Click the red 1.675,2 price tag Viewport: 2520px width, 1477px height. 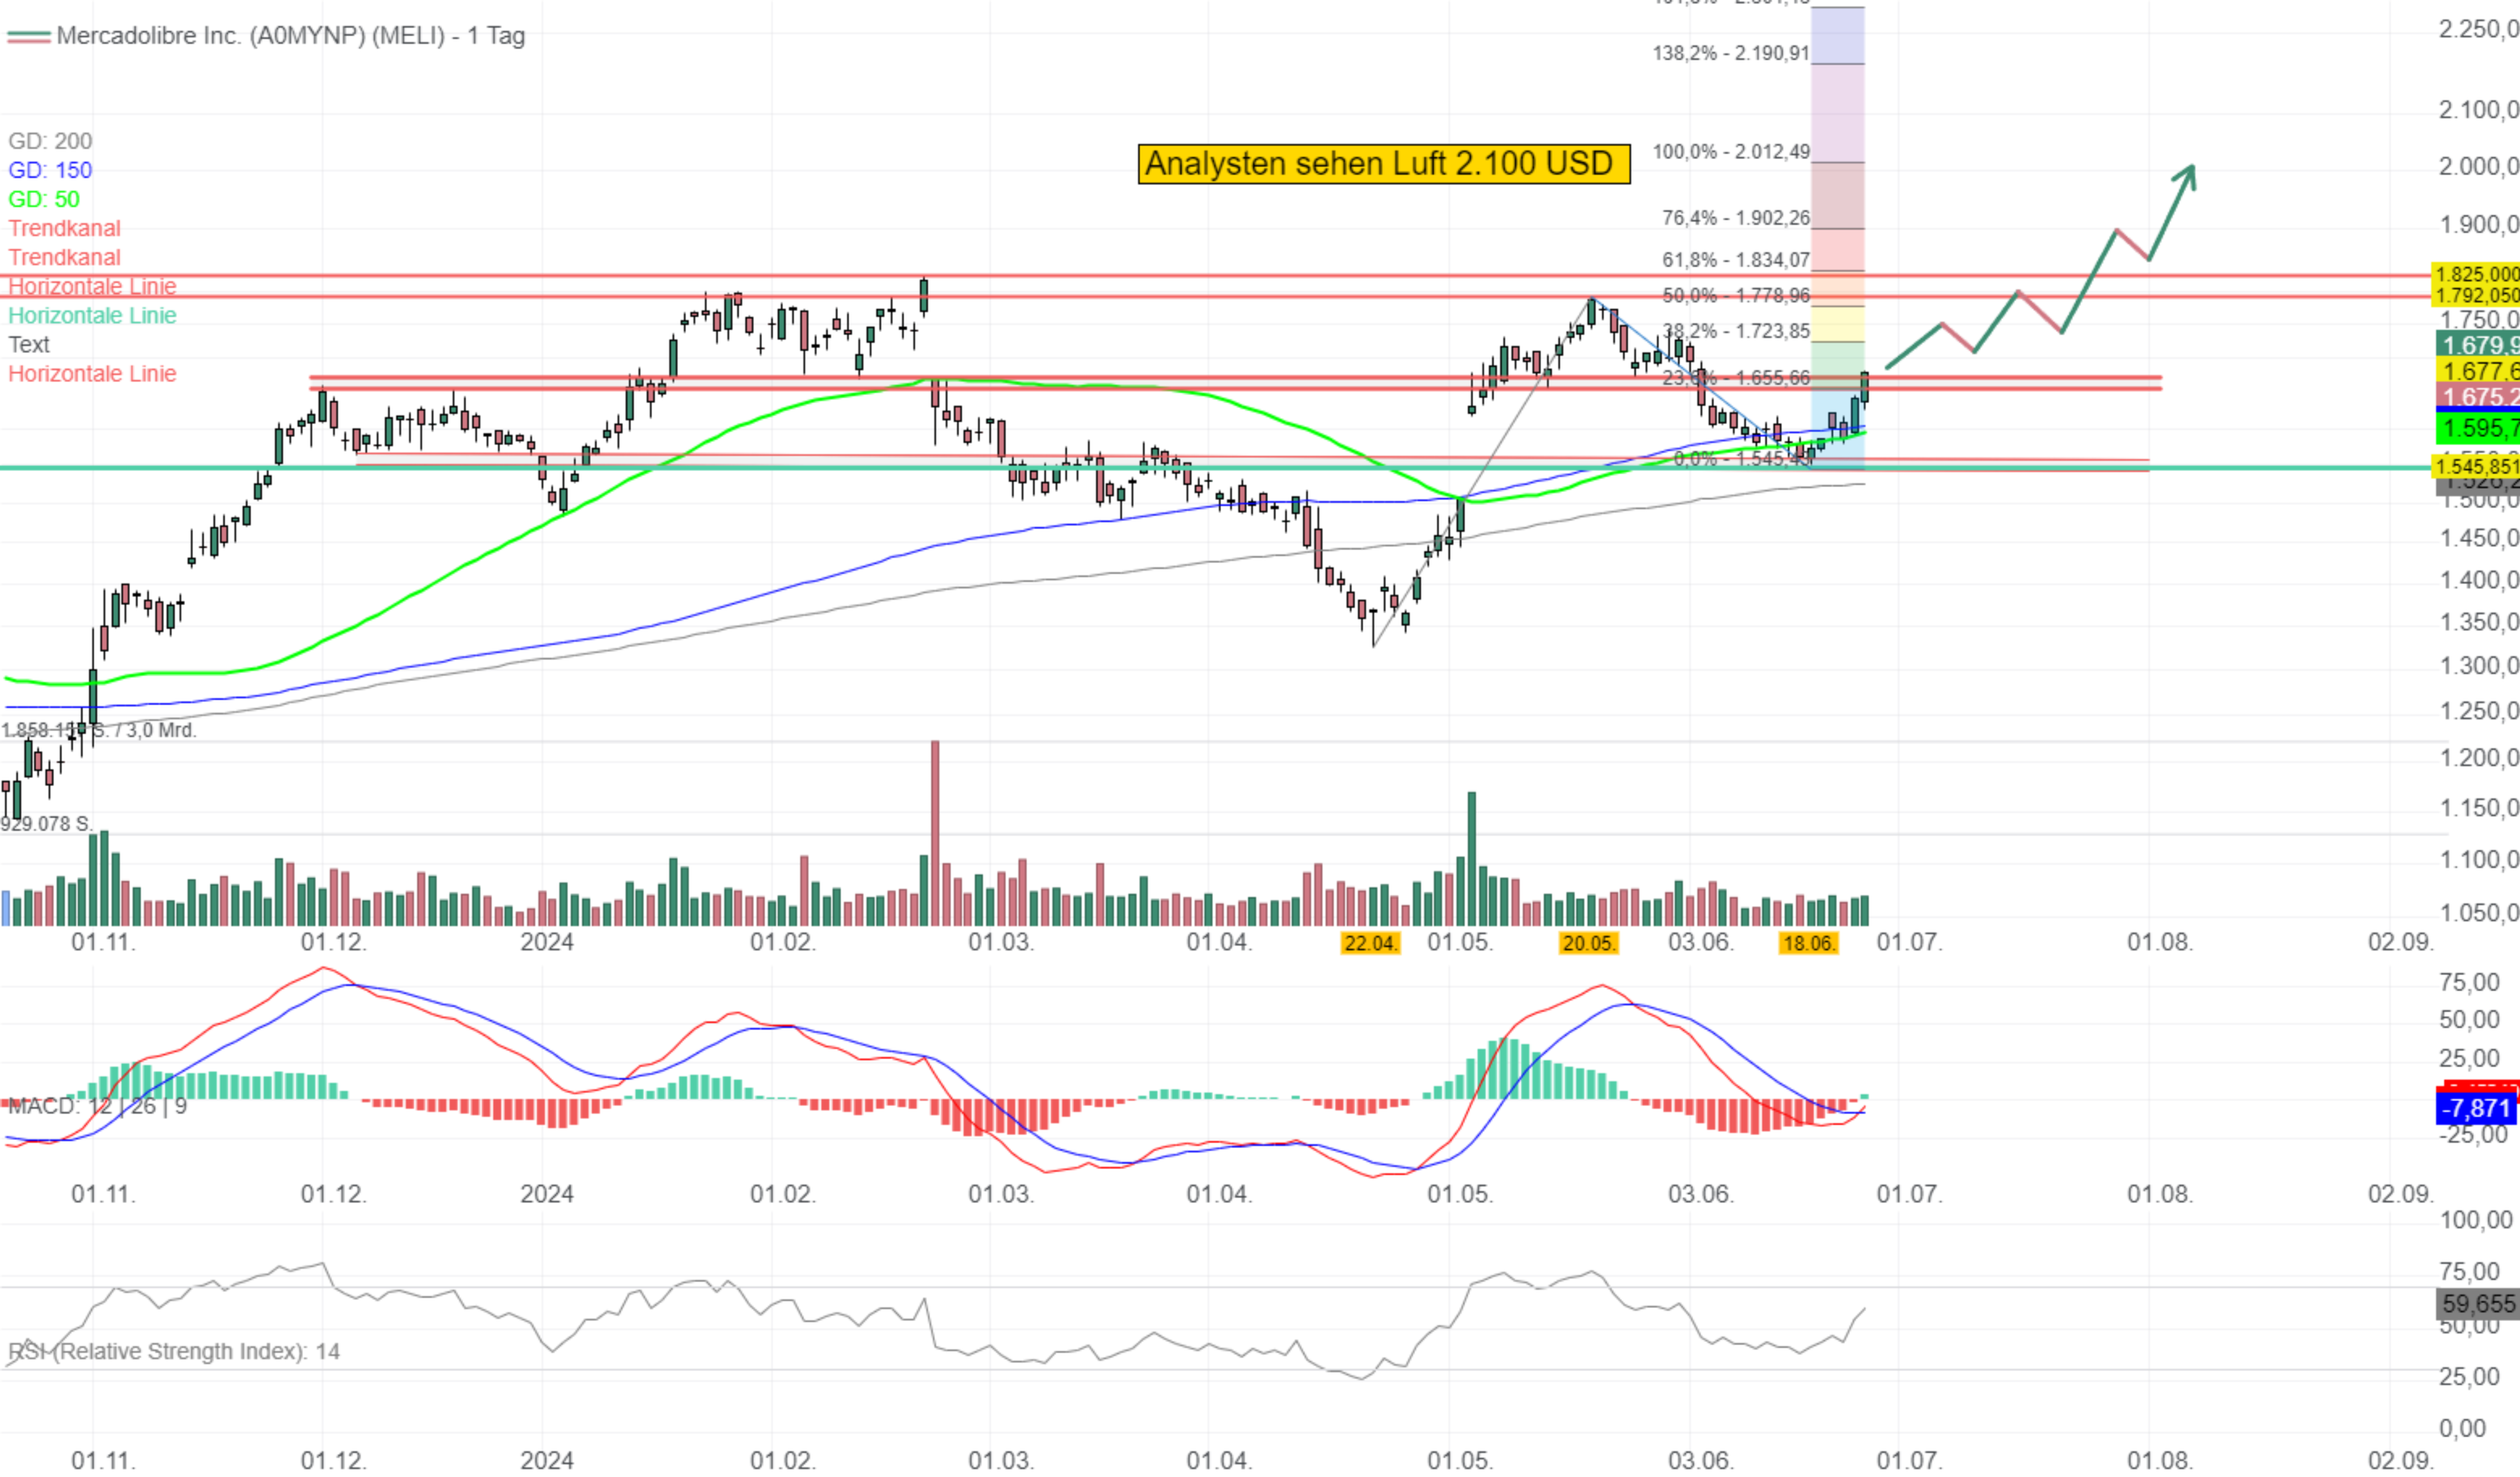pos(2477,396)
